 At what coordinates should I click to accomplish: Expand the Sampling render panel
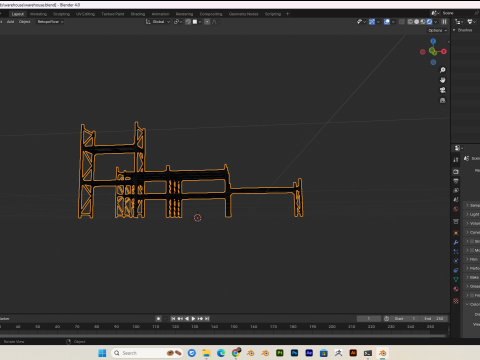[472, 205]
